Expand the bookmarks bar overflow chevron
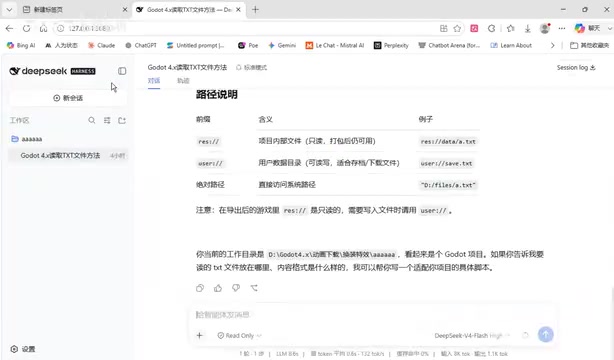614x360 pixels. (553, 45)
